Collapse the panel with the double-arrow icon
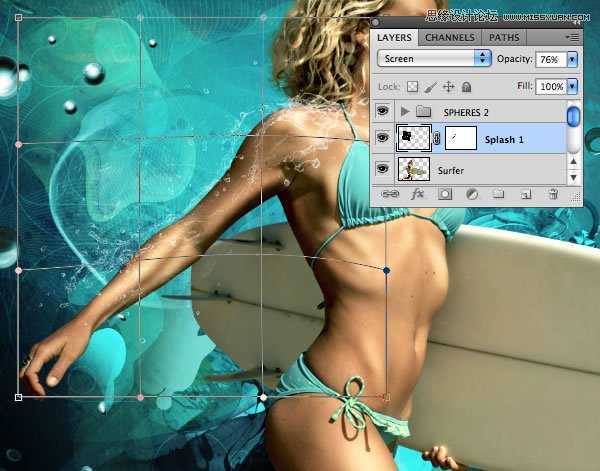Viewport: 600px width, 471px height. pos(576,23)
